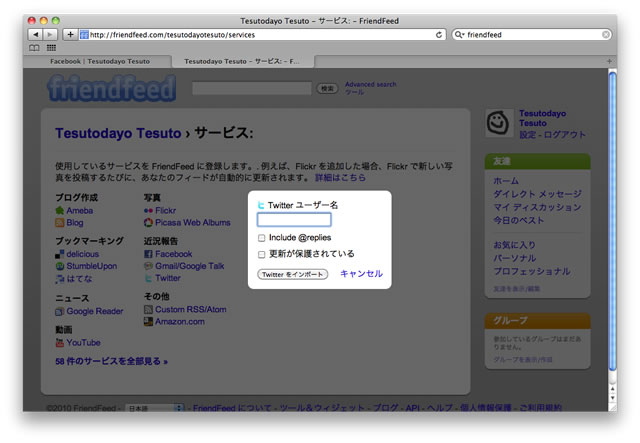Open the Top Sites grid icon
The image size is (640, 443).
click(x=51, y=48)
